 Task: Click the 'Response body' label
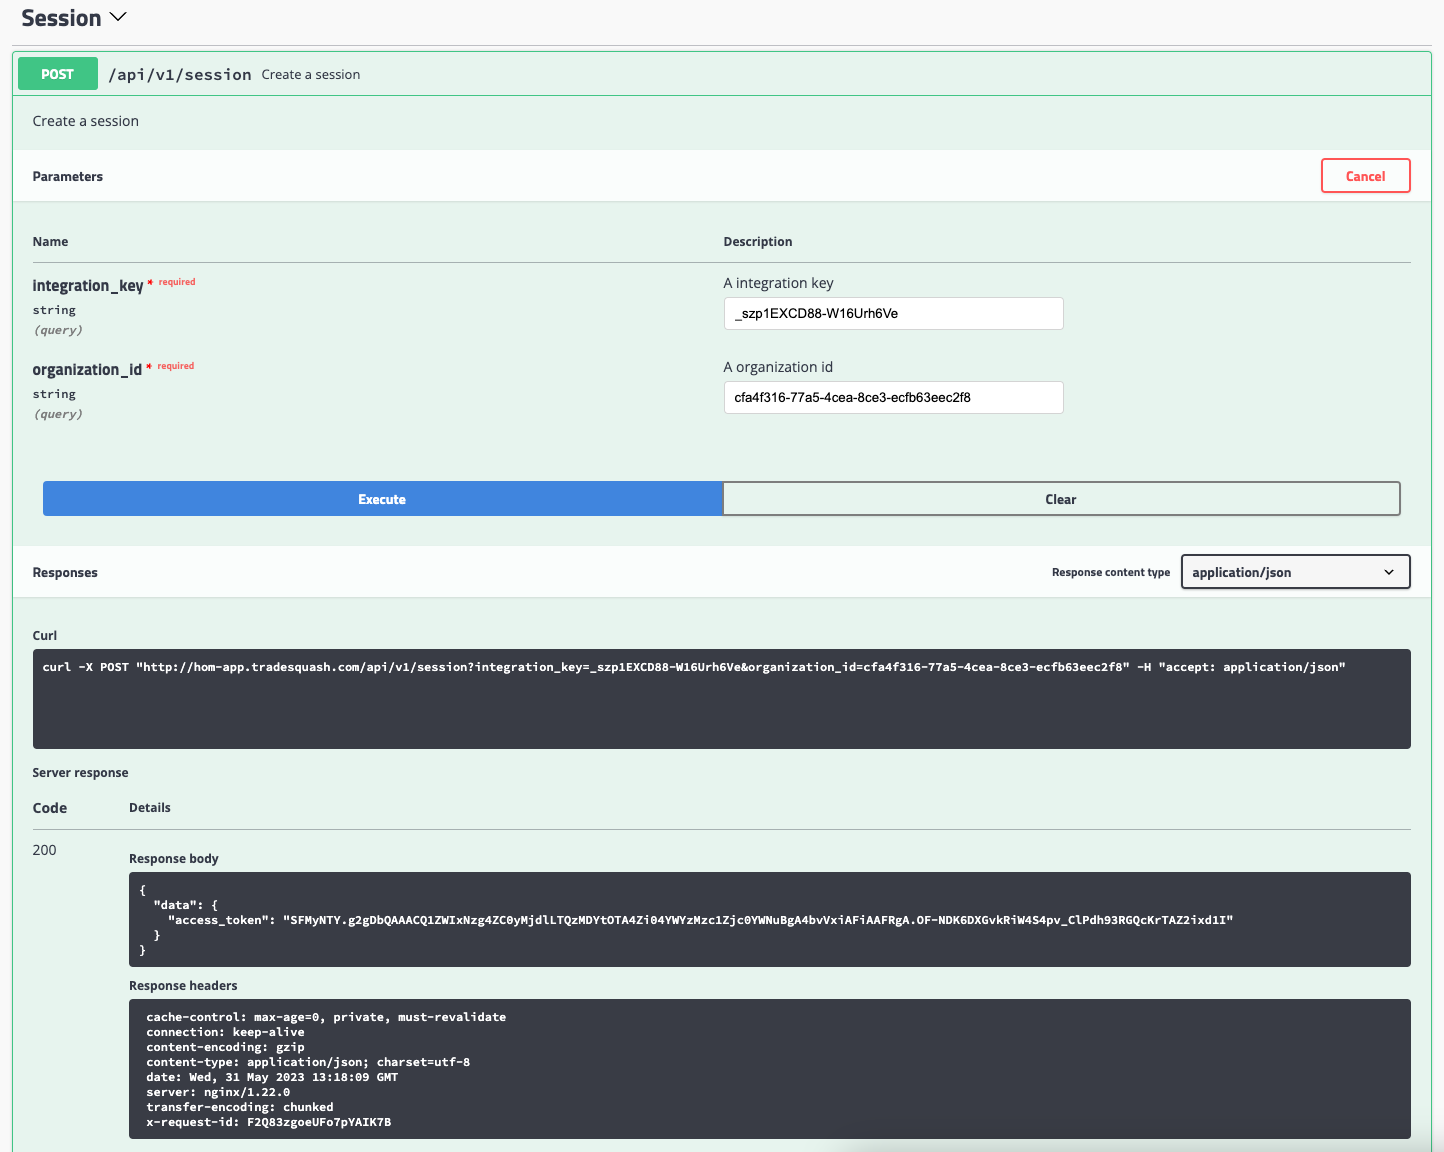click(173, 858)
